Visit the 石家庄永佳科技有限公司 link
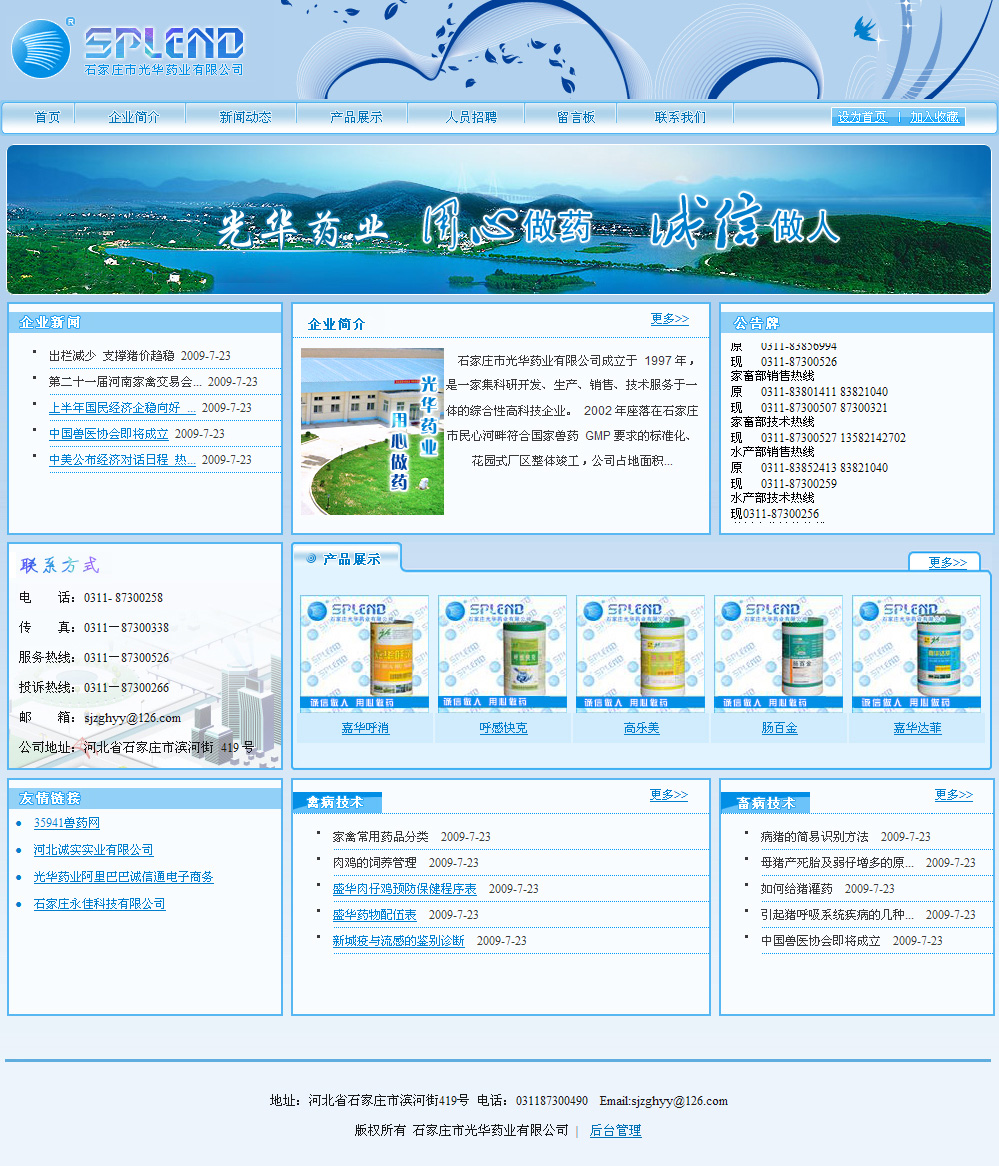This screenshot has height=1166, width=999. pos(99,904)
